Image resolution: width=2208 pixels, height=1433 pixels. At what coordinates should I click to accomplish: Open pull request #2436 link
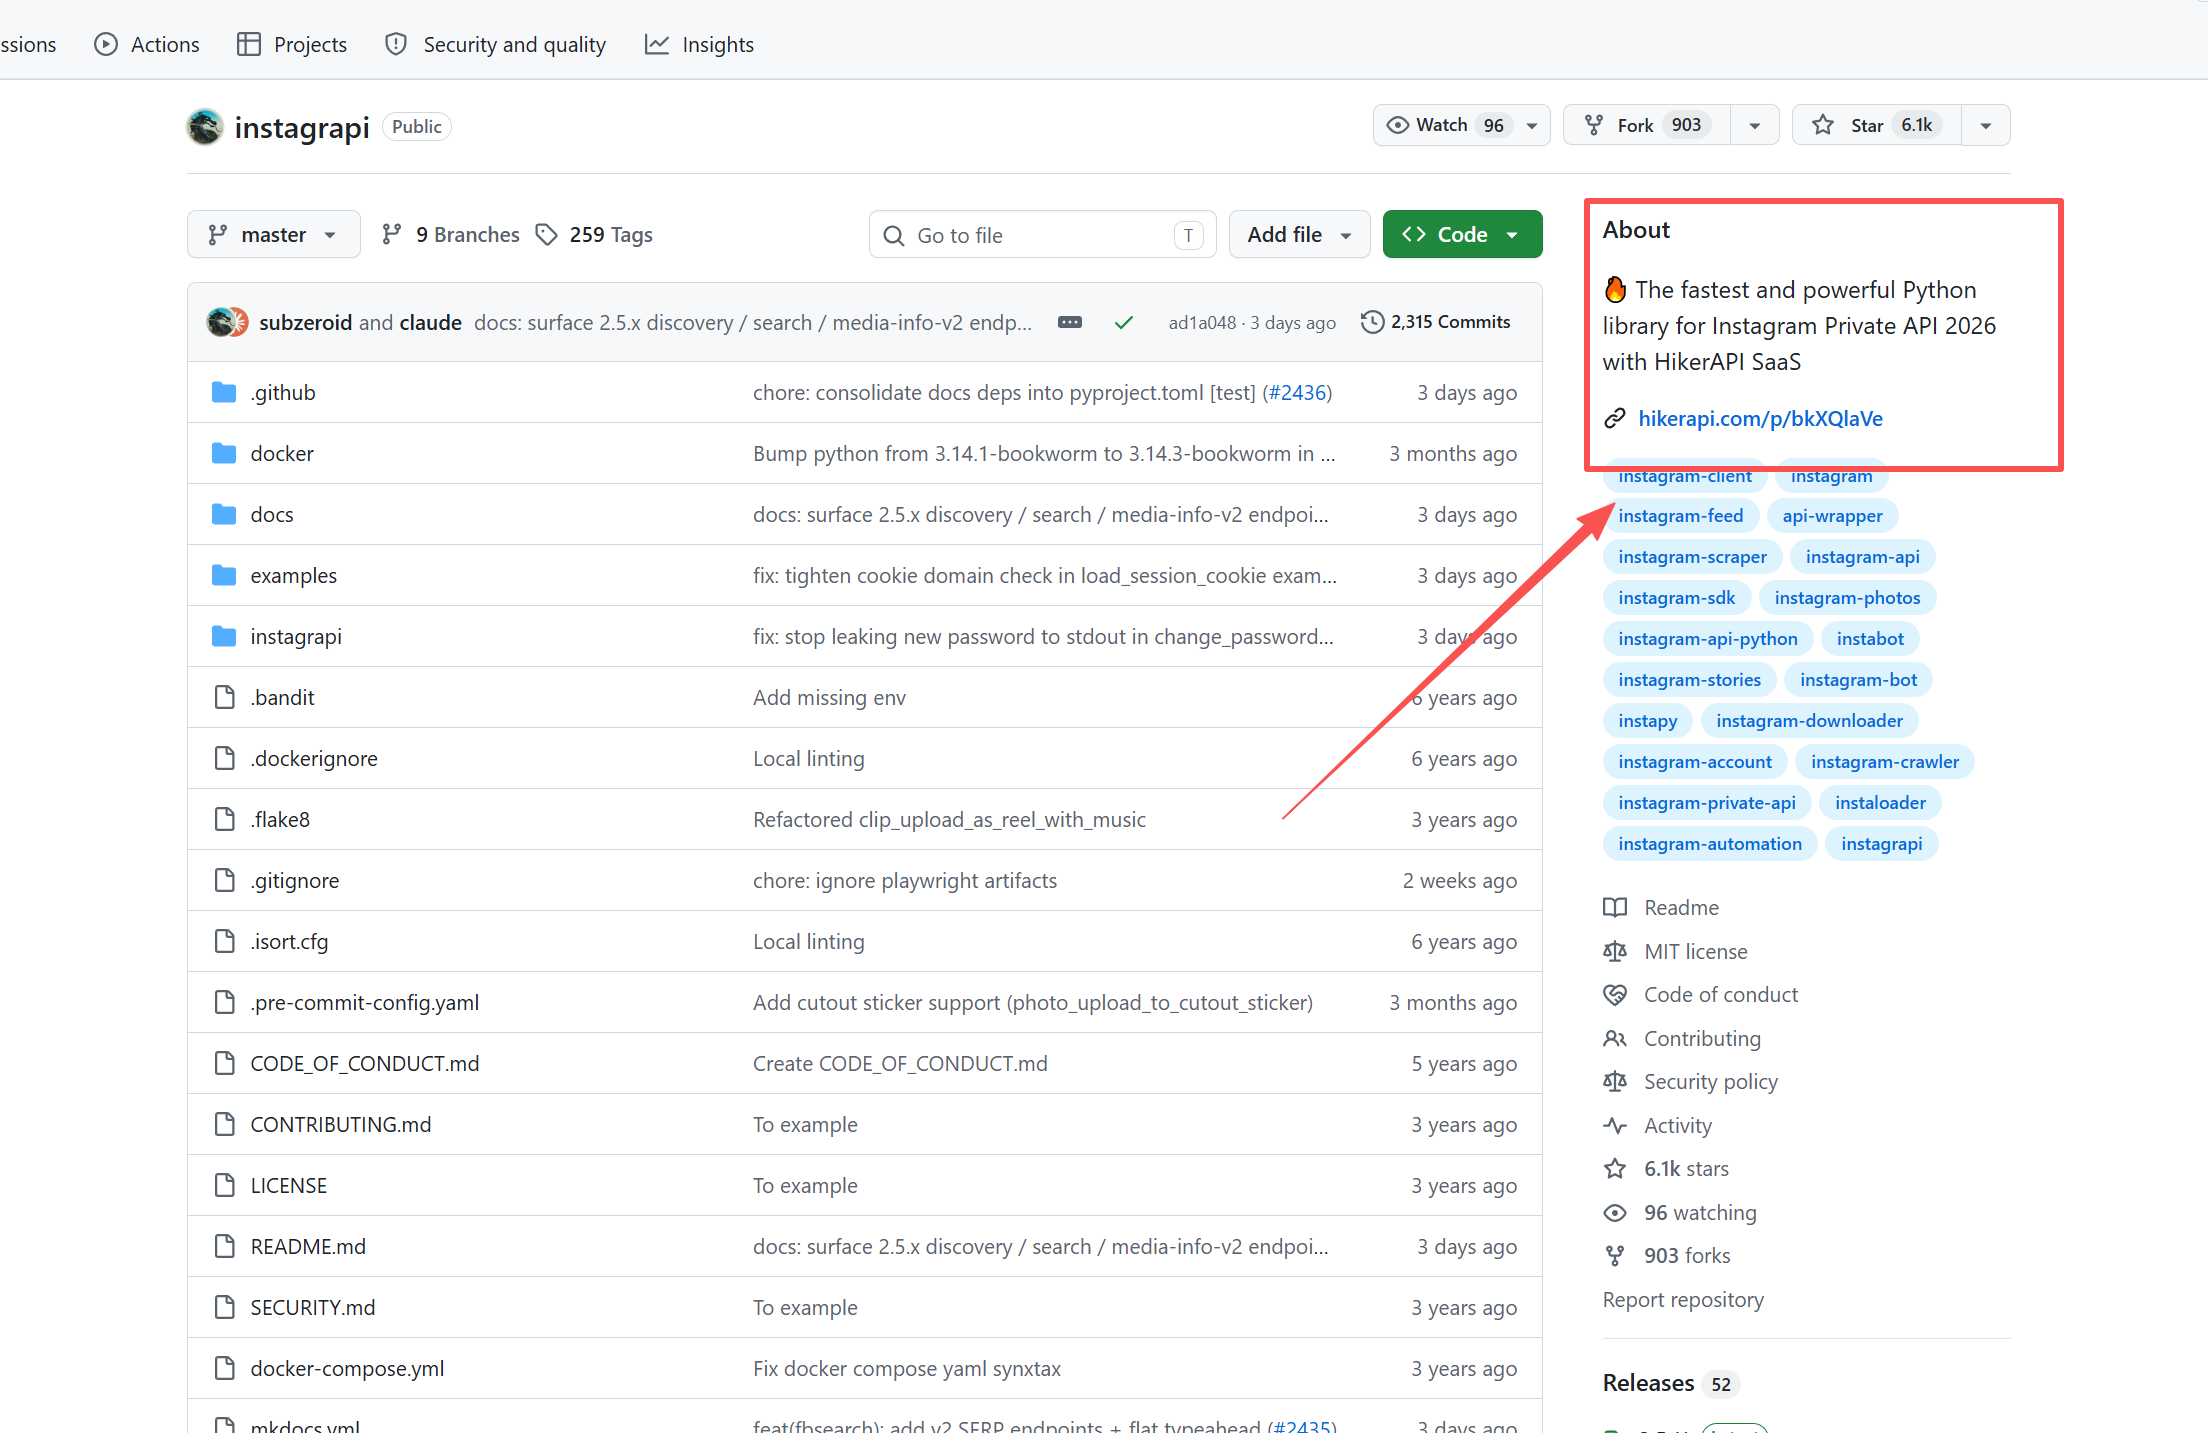click(1297, 392)
